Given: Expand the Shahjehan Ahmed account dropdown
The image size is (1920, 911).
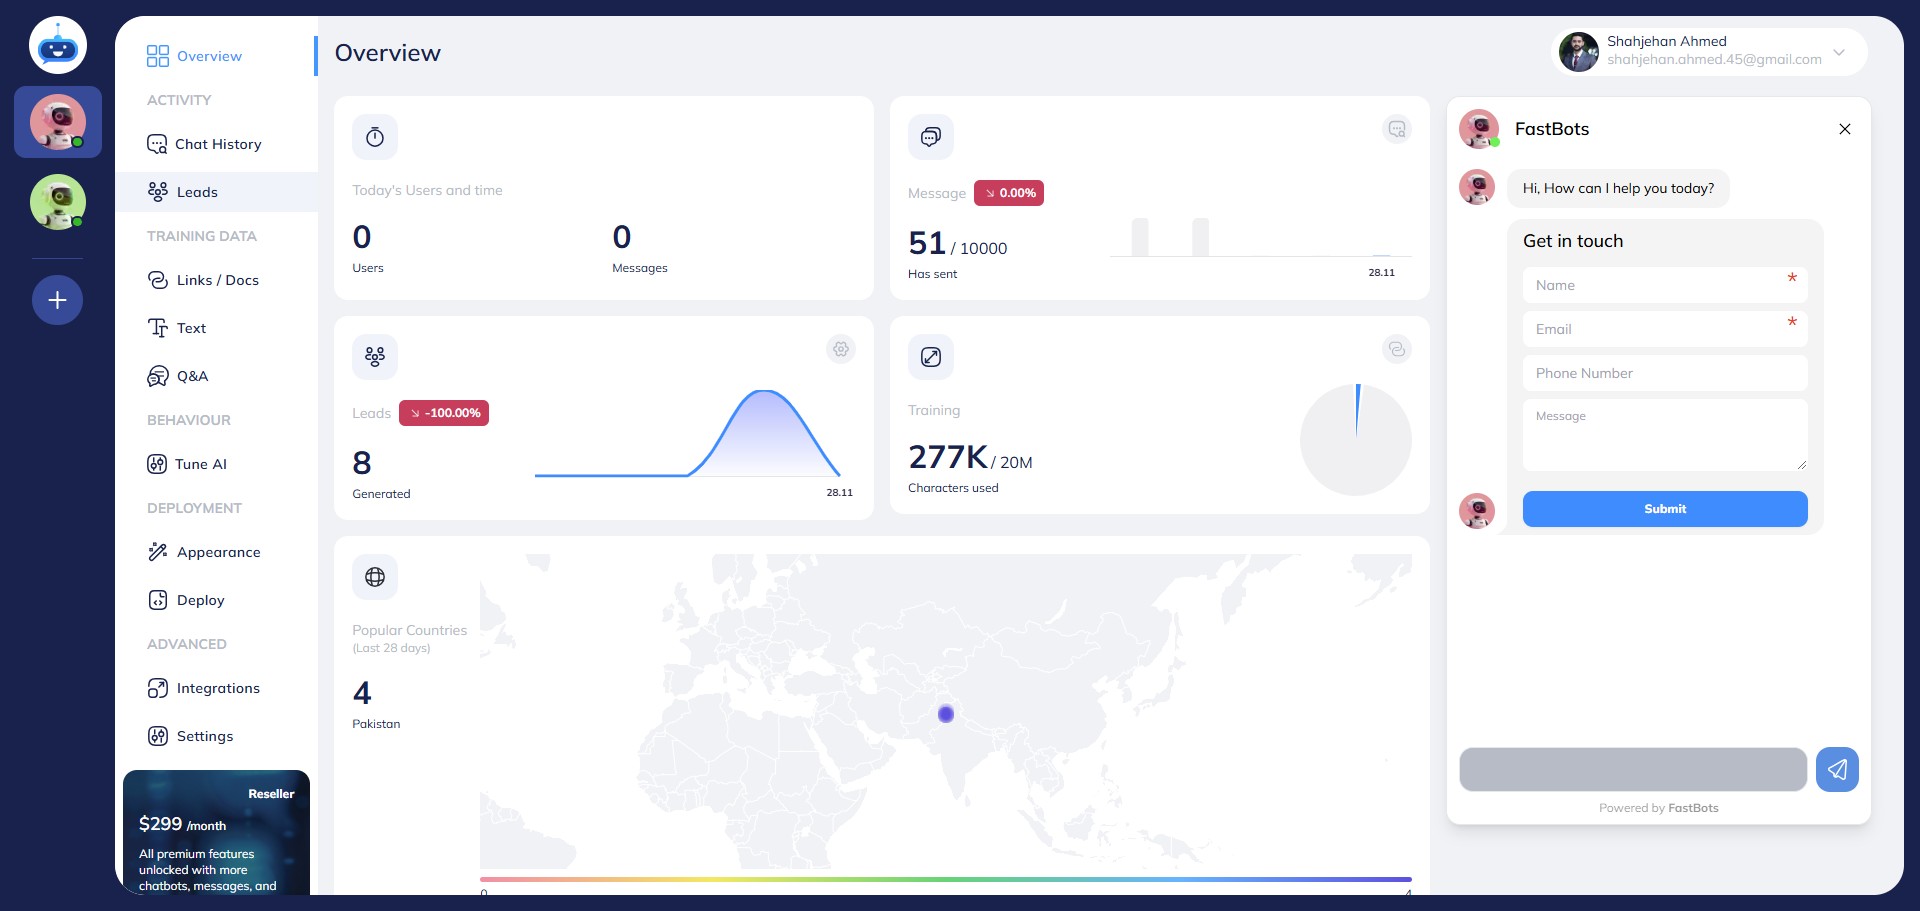Looking at the screenshot, I should coord(1838,52).
